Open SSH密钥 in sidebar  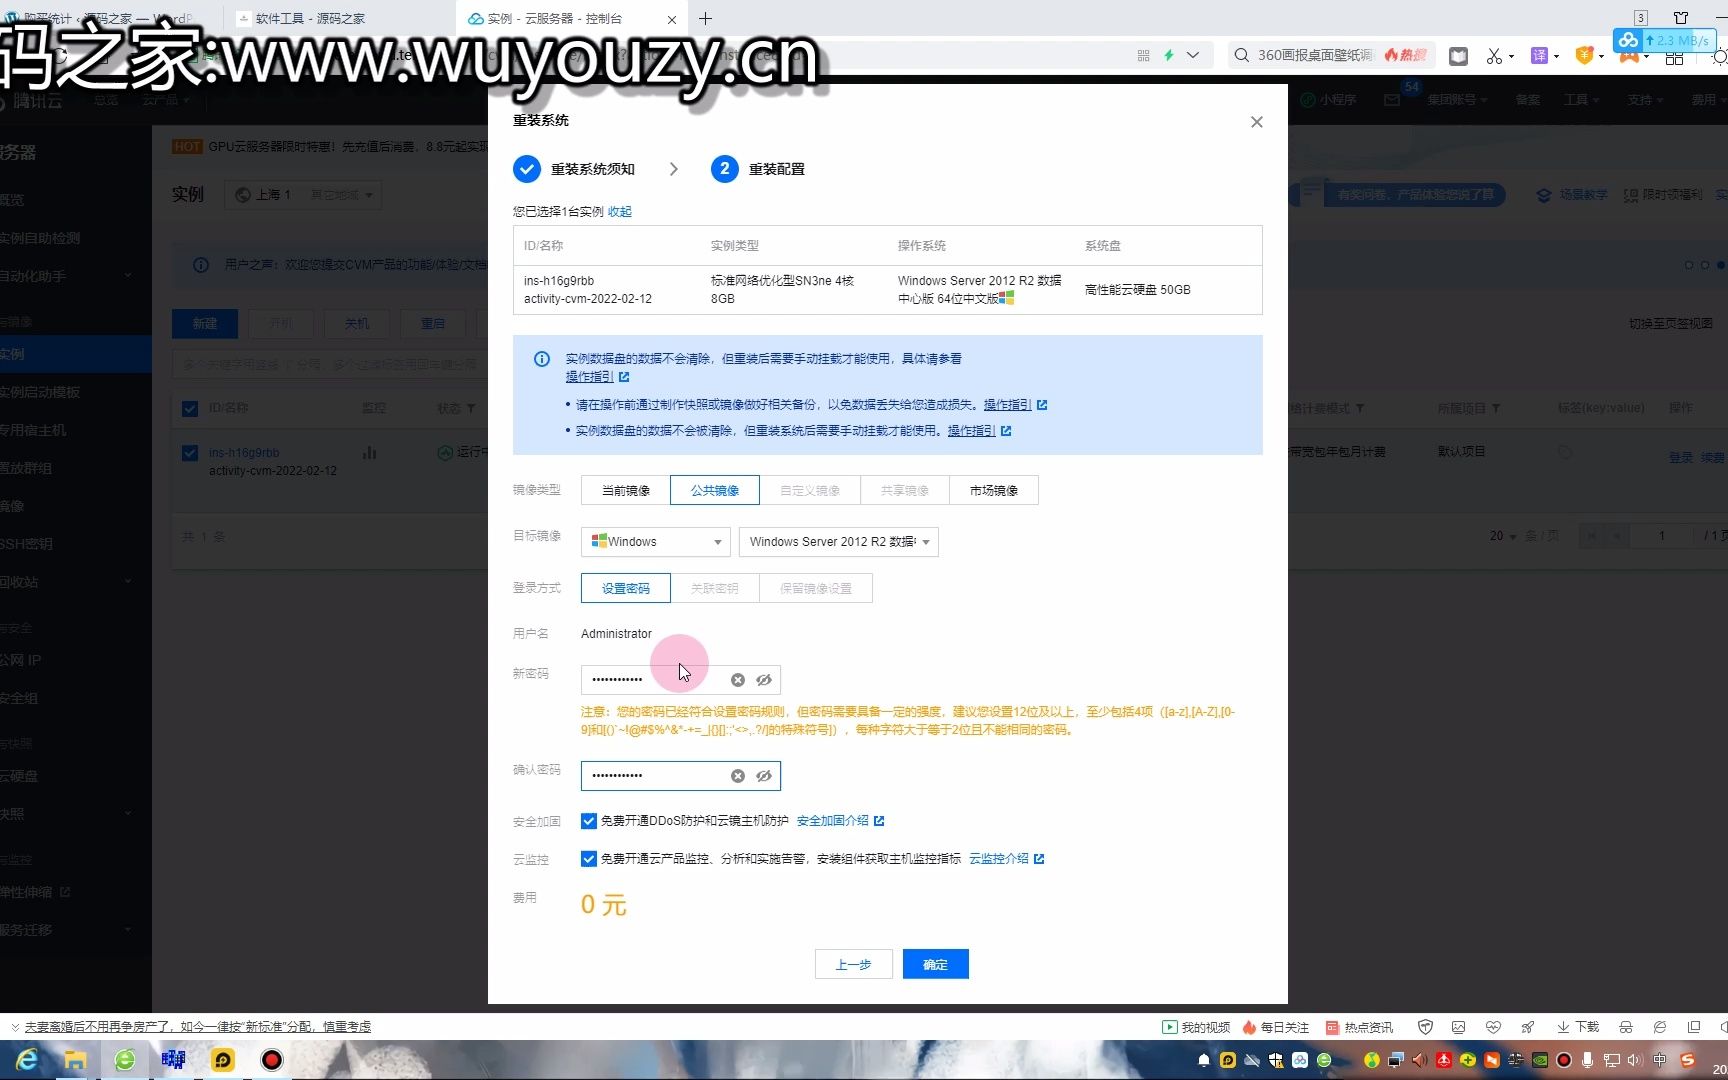click(27, 544)
